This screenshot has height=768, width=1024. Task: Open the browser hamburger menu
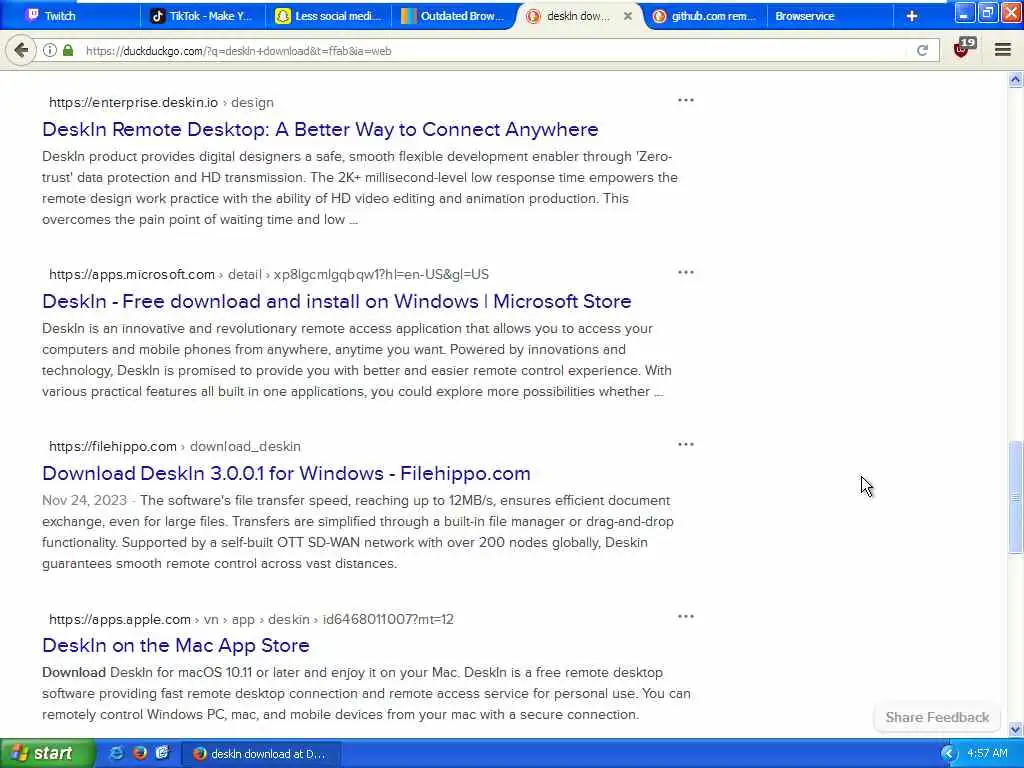pyautogui.click(x=1002, y=50)
